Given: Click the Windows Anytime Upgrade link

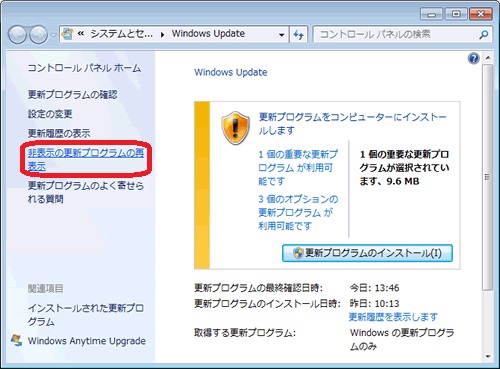Looking at the screenshot, I should click(87, 341).
